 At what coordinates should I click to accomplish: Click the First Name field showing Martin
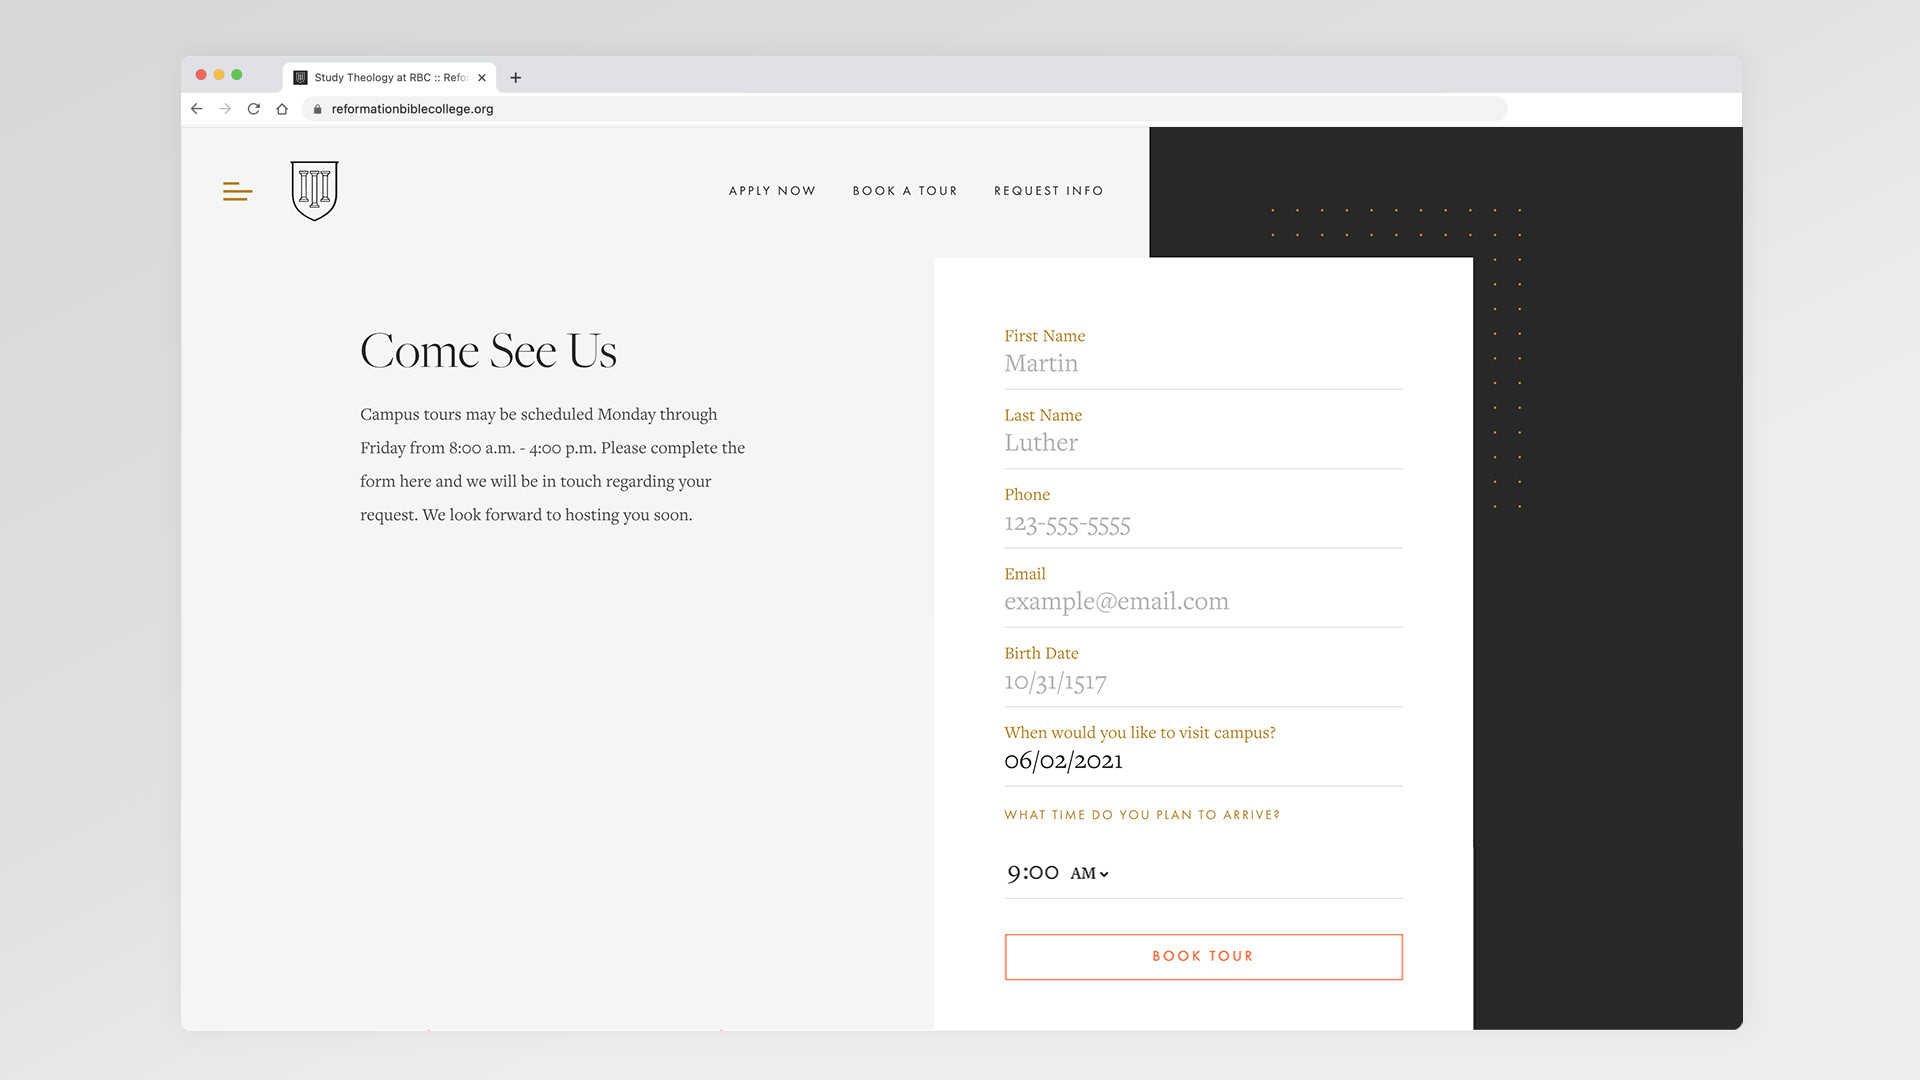click(1203, 364)
